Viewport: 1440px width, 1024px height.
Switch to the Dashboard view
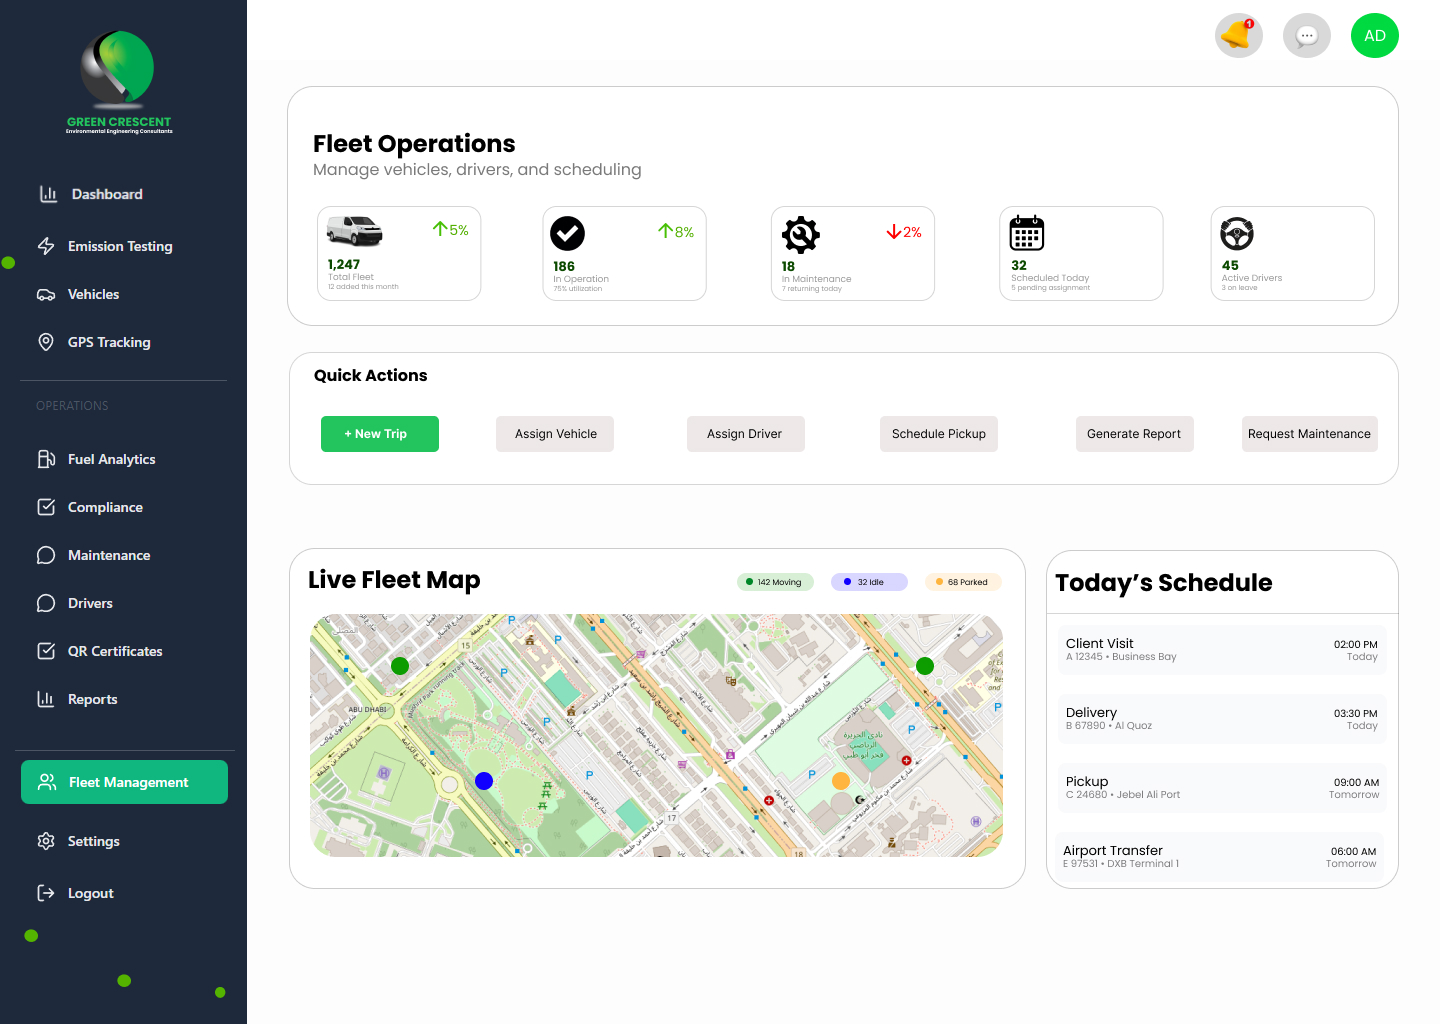106,194
